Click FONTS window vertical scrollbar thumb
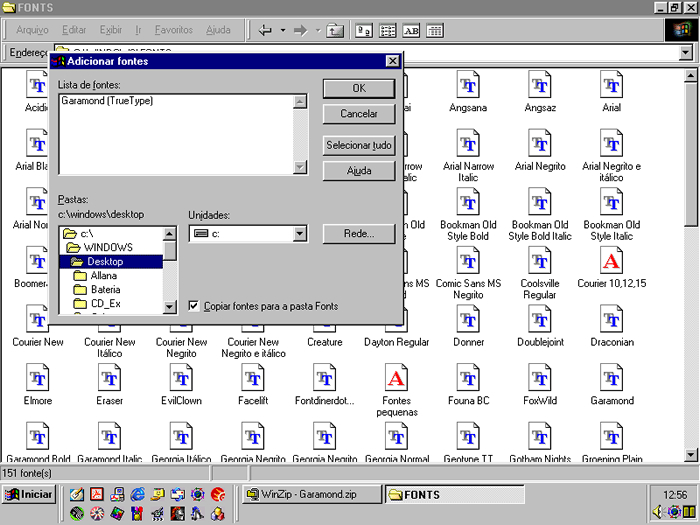Image resolution: width=700 pixels, height=525 pixels. [x=691, y=154]
